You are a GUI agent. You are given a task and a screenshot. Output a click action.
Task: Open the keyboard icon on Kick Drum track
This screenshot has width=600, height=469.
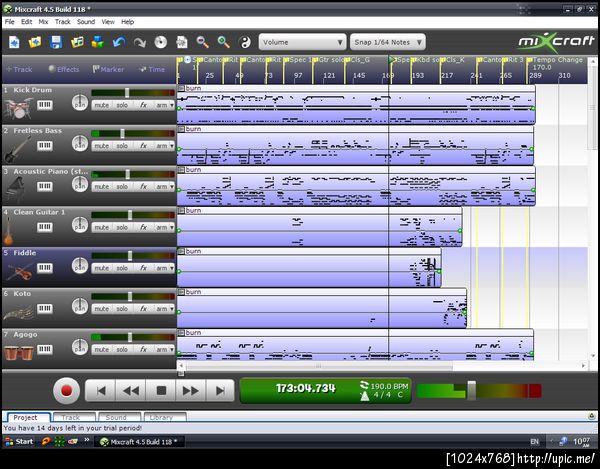click(x=45, y=105)
